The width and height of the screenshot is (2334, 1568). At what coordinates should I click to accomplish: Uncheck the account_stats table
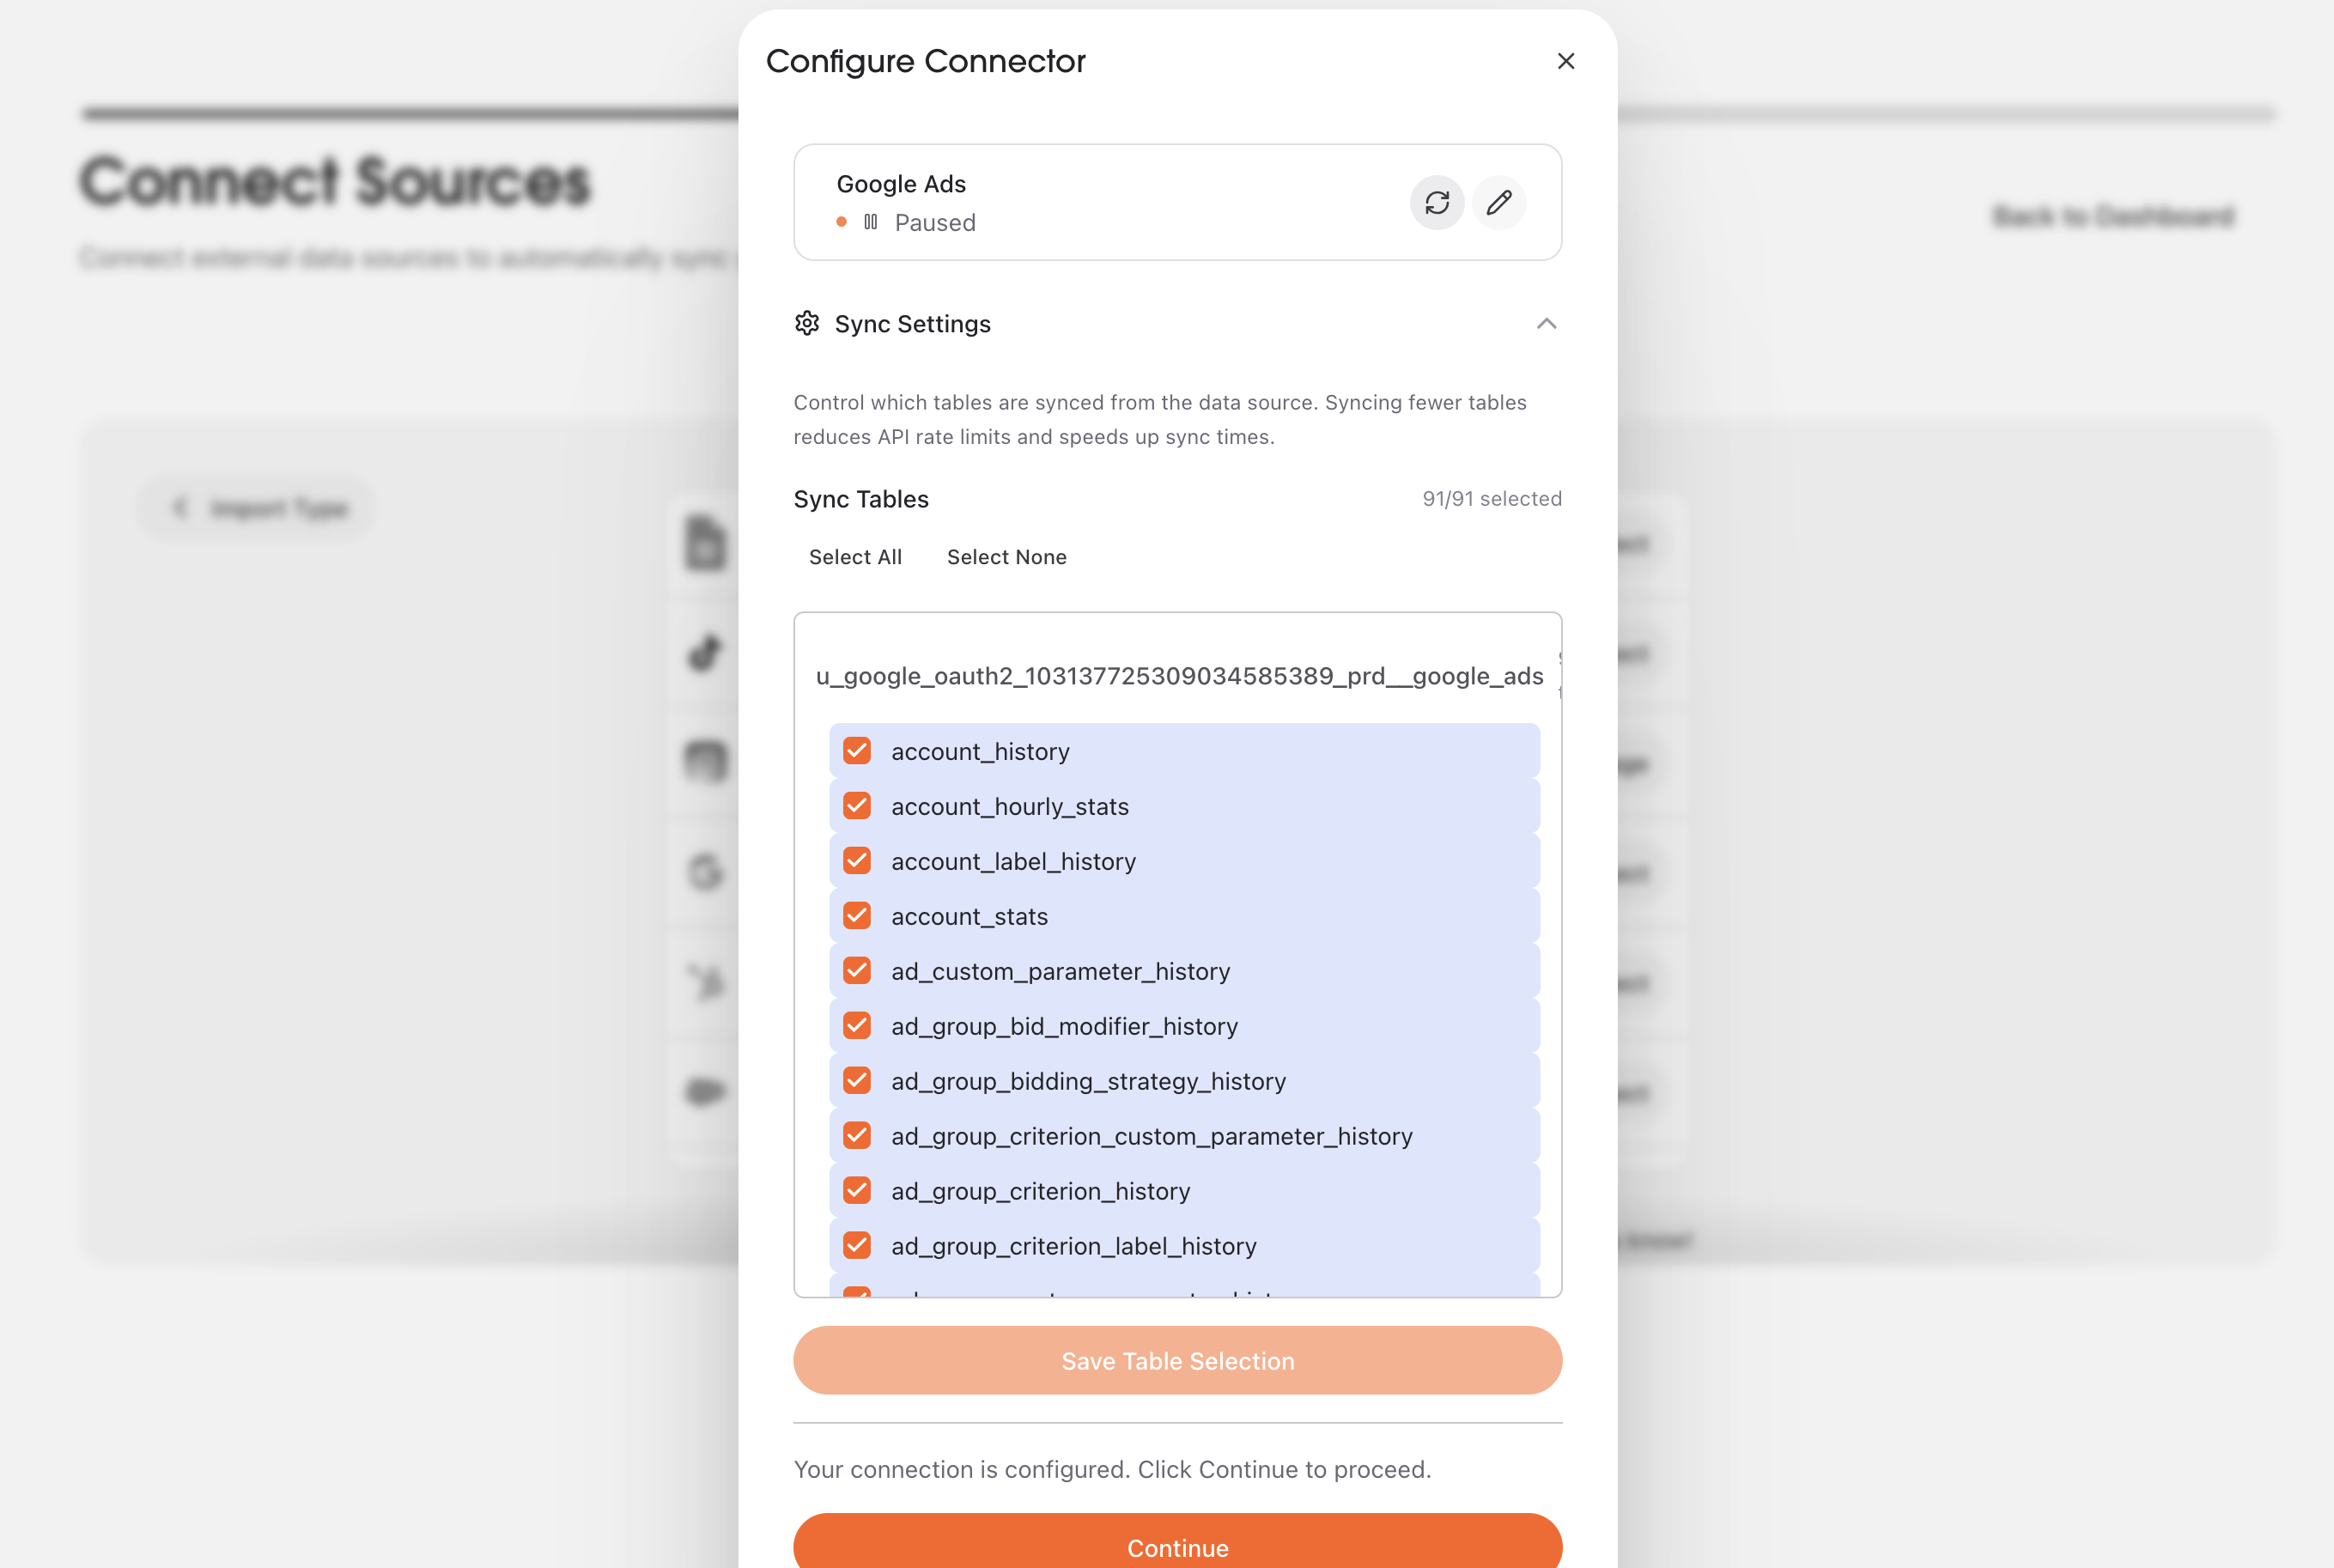tap(856, 915)
